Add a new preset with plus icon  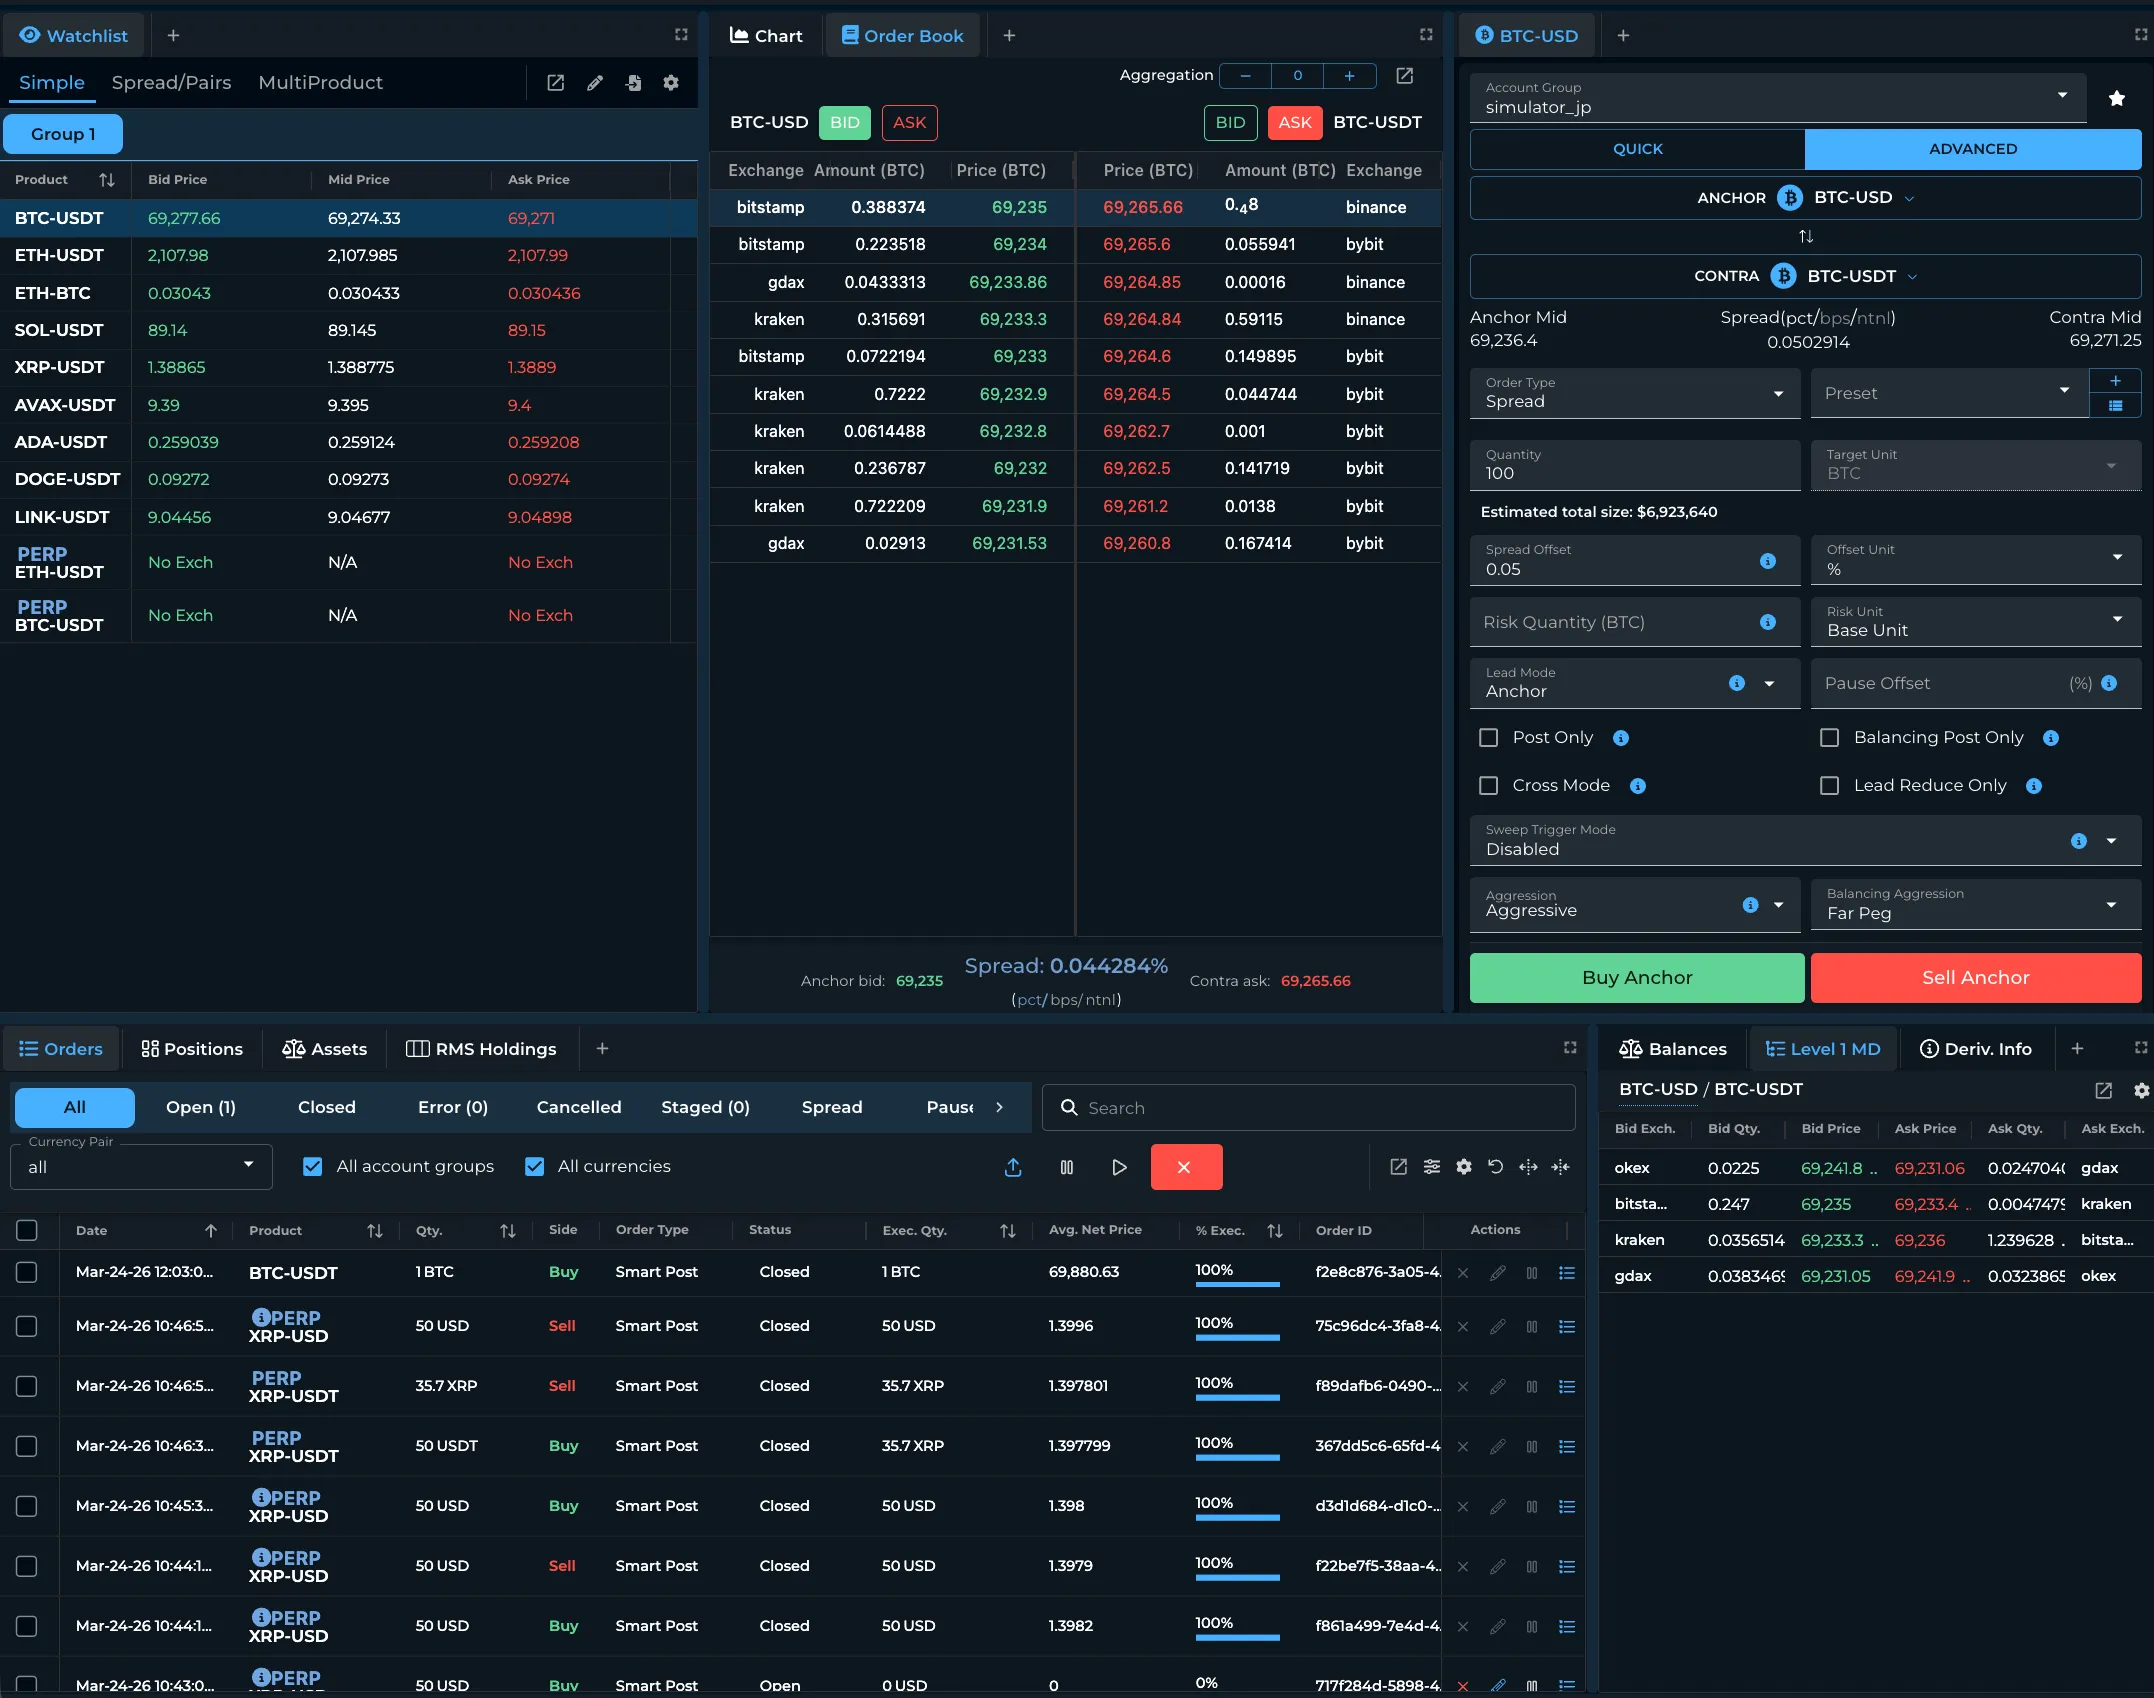2115,381
